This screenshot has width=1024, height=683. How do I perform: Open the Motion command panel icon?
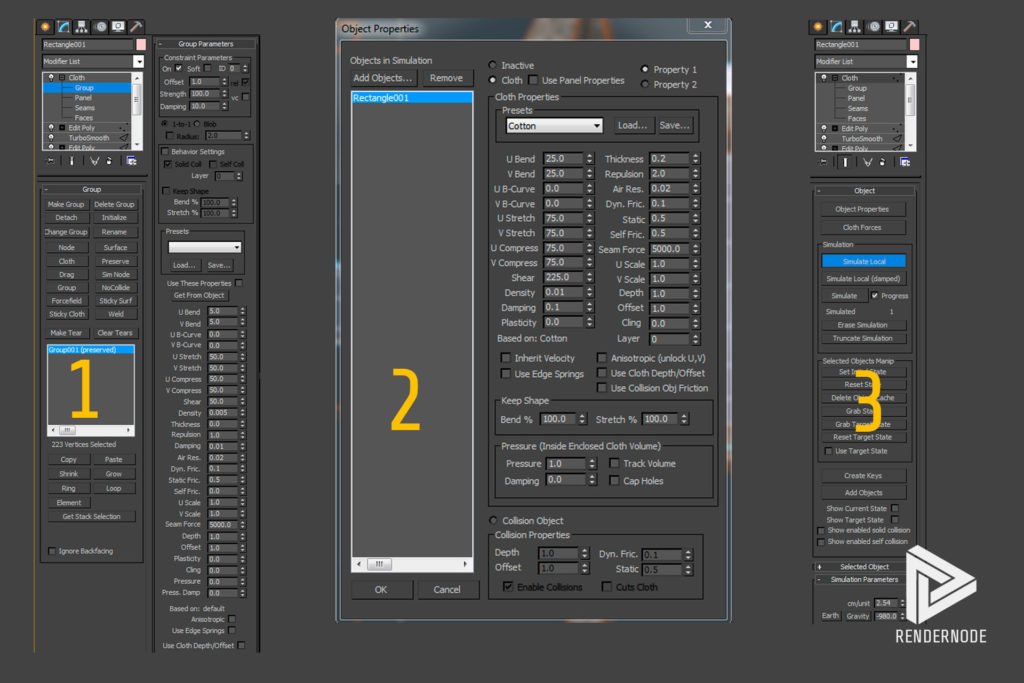point(98,27)
